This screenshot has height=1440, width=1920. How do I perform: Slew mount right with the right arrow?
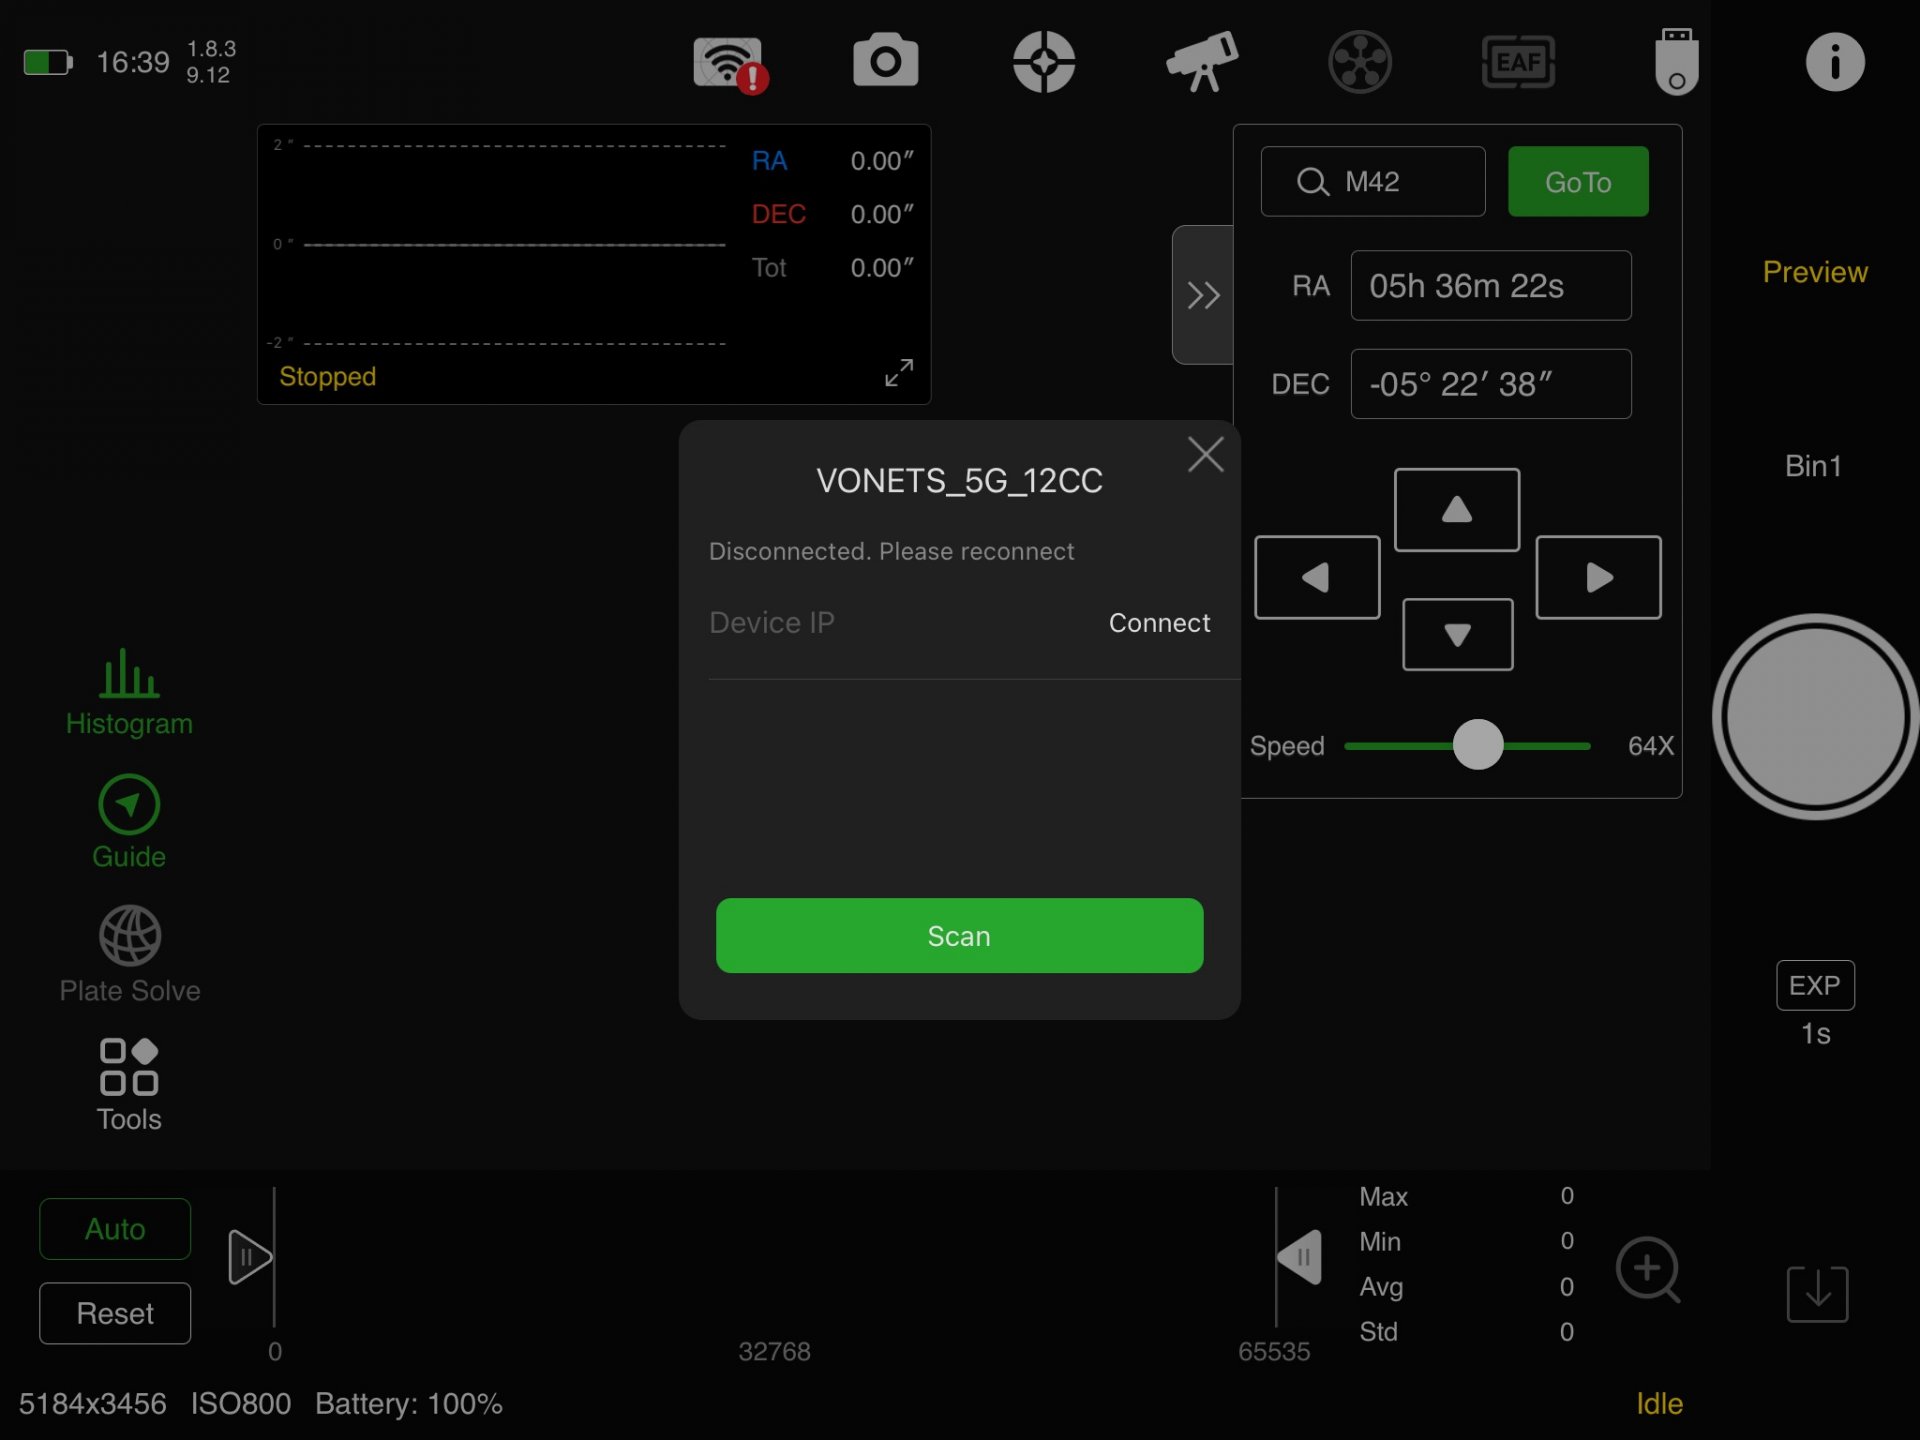click(1598, 577)
